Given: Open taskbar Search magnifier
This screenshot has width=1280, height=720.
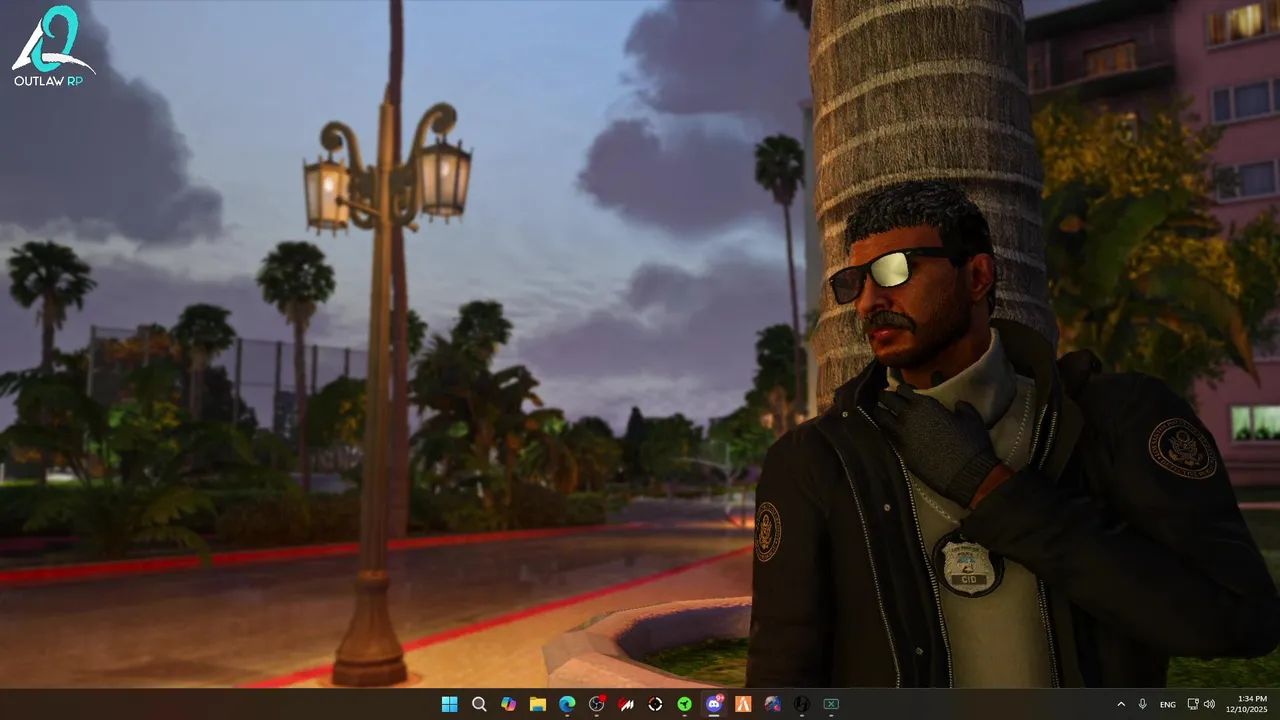Looking at the screenshot, I should coord(479,704).
